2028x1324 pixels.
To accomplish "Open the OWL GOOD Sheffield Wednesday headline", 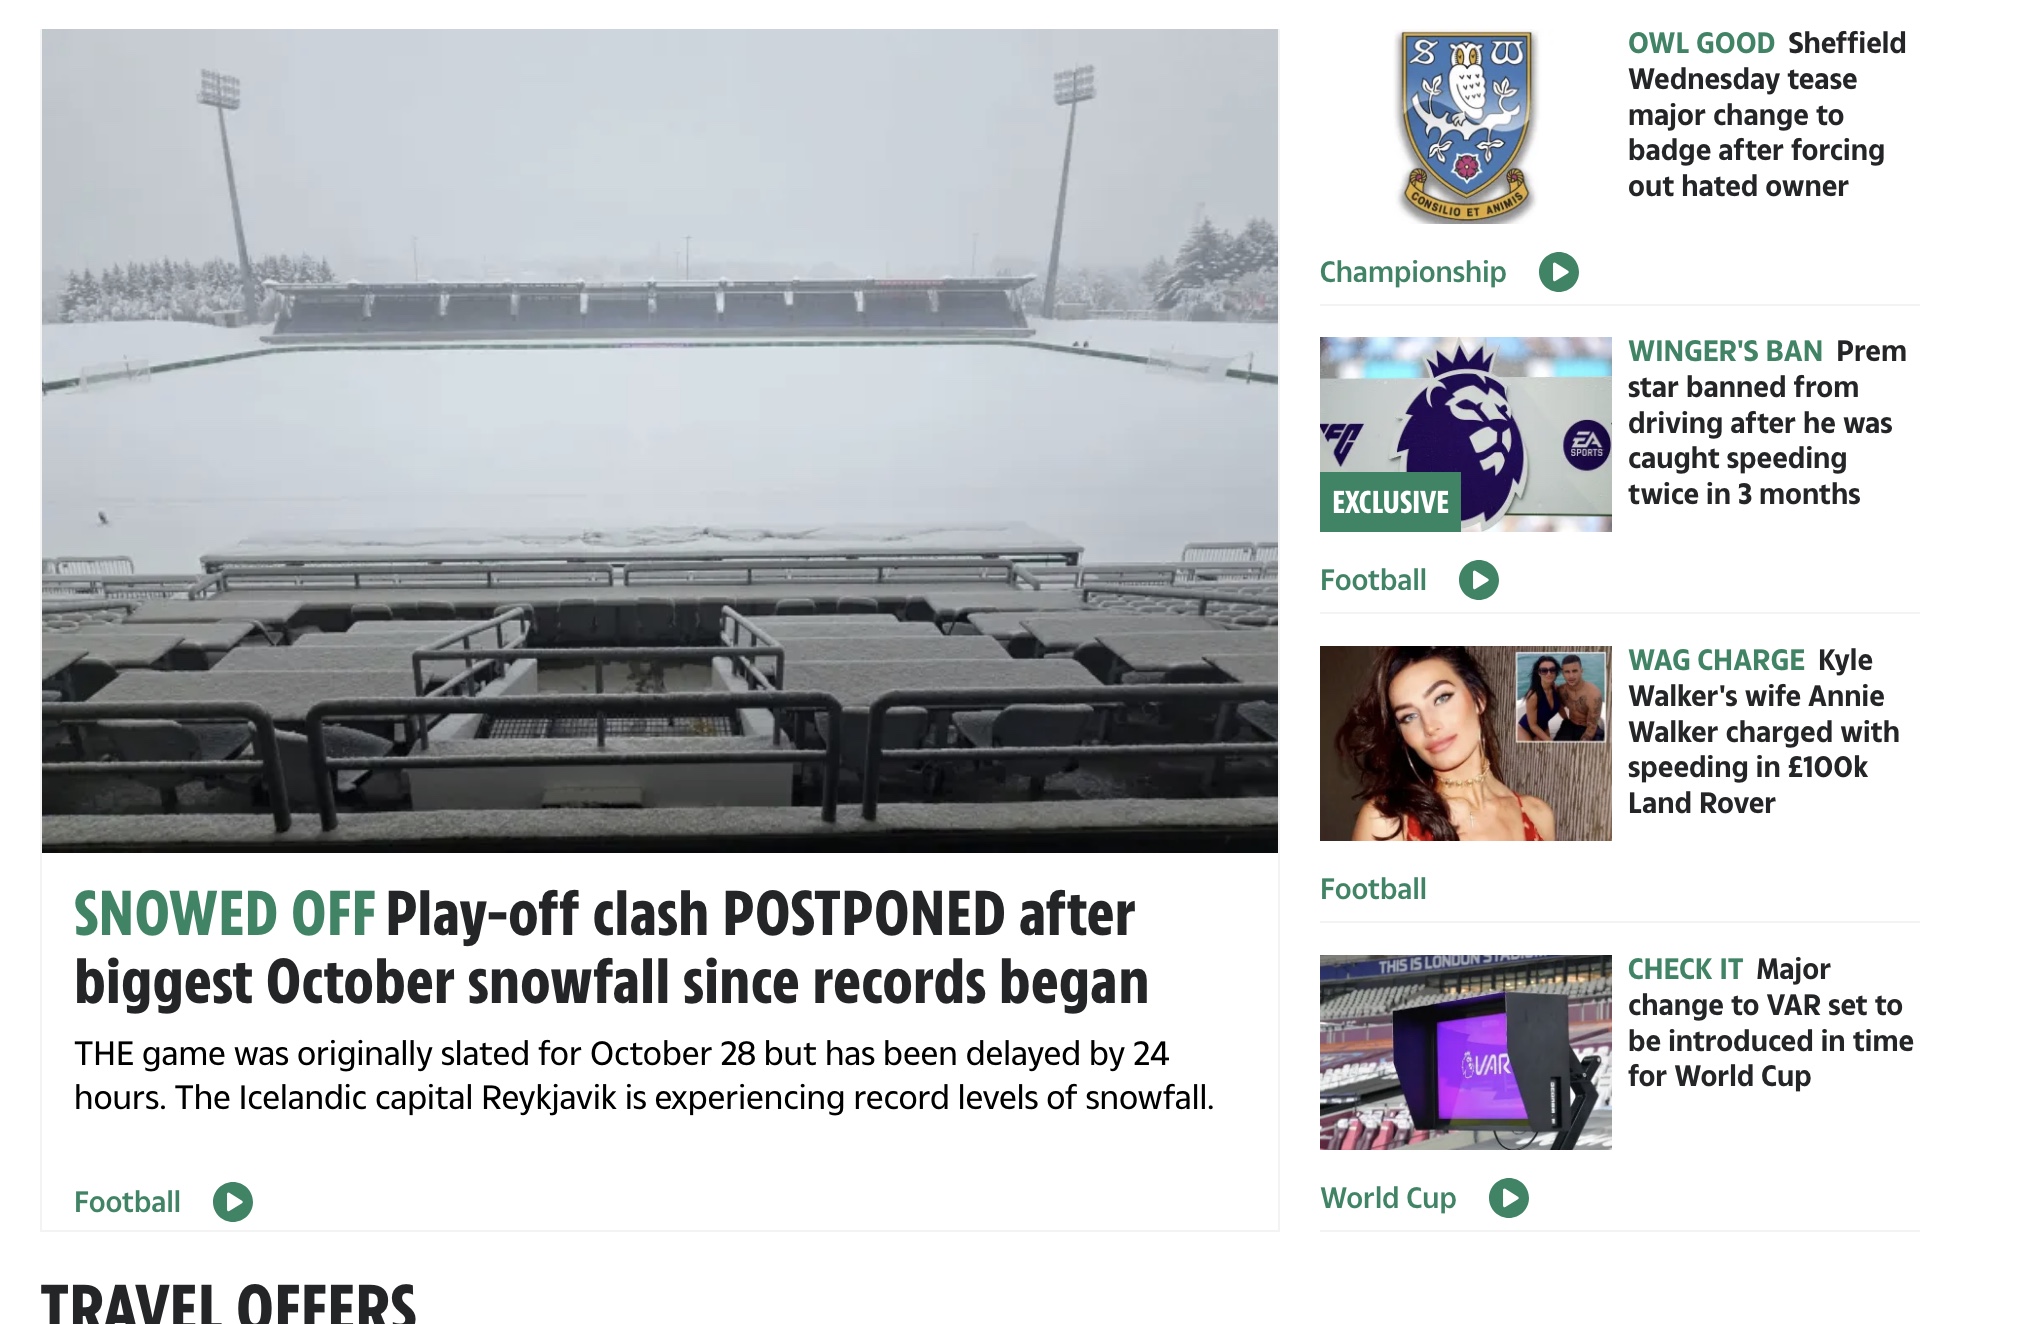I will 1767,114.
